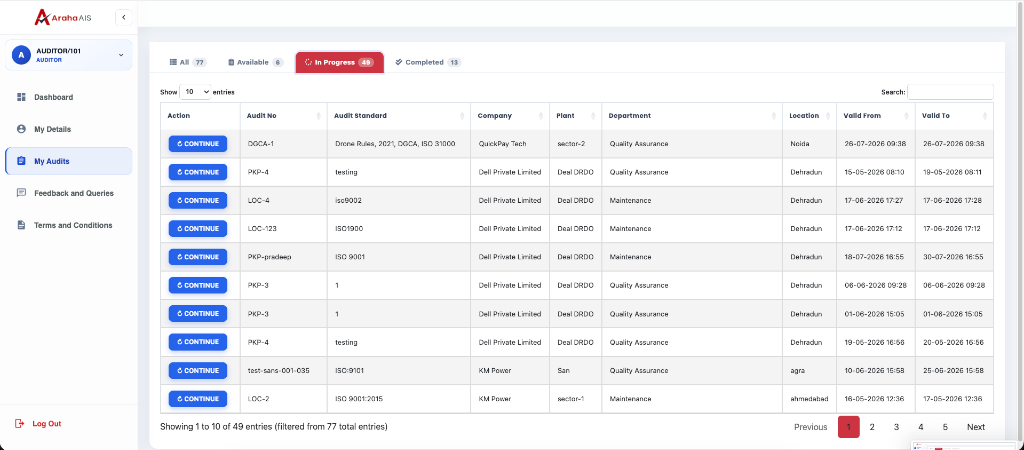1024x450 pixels.
Task: Sort table by Valid From column
Action: click(876, 116)
